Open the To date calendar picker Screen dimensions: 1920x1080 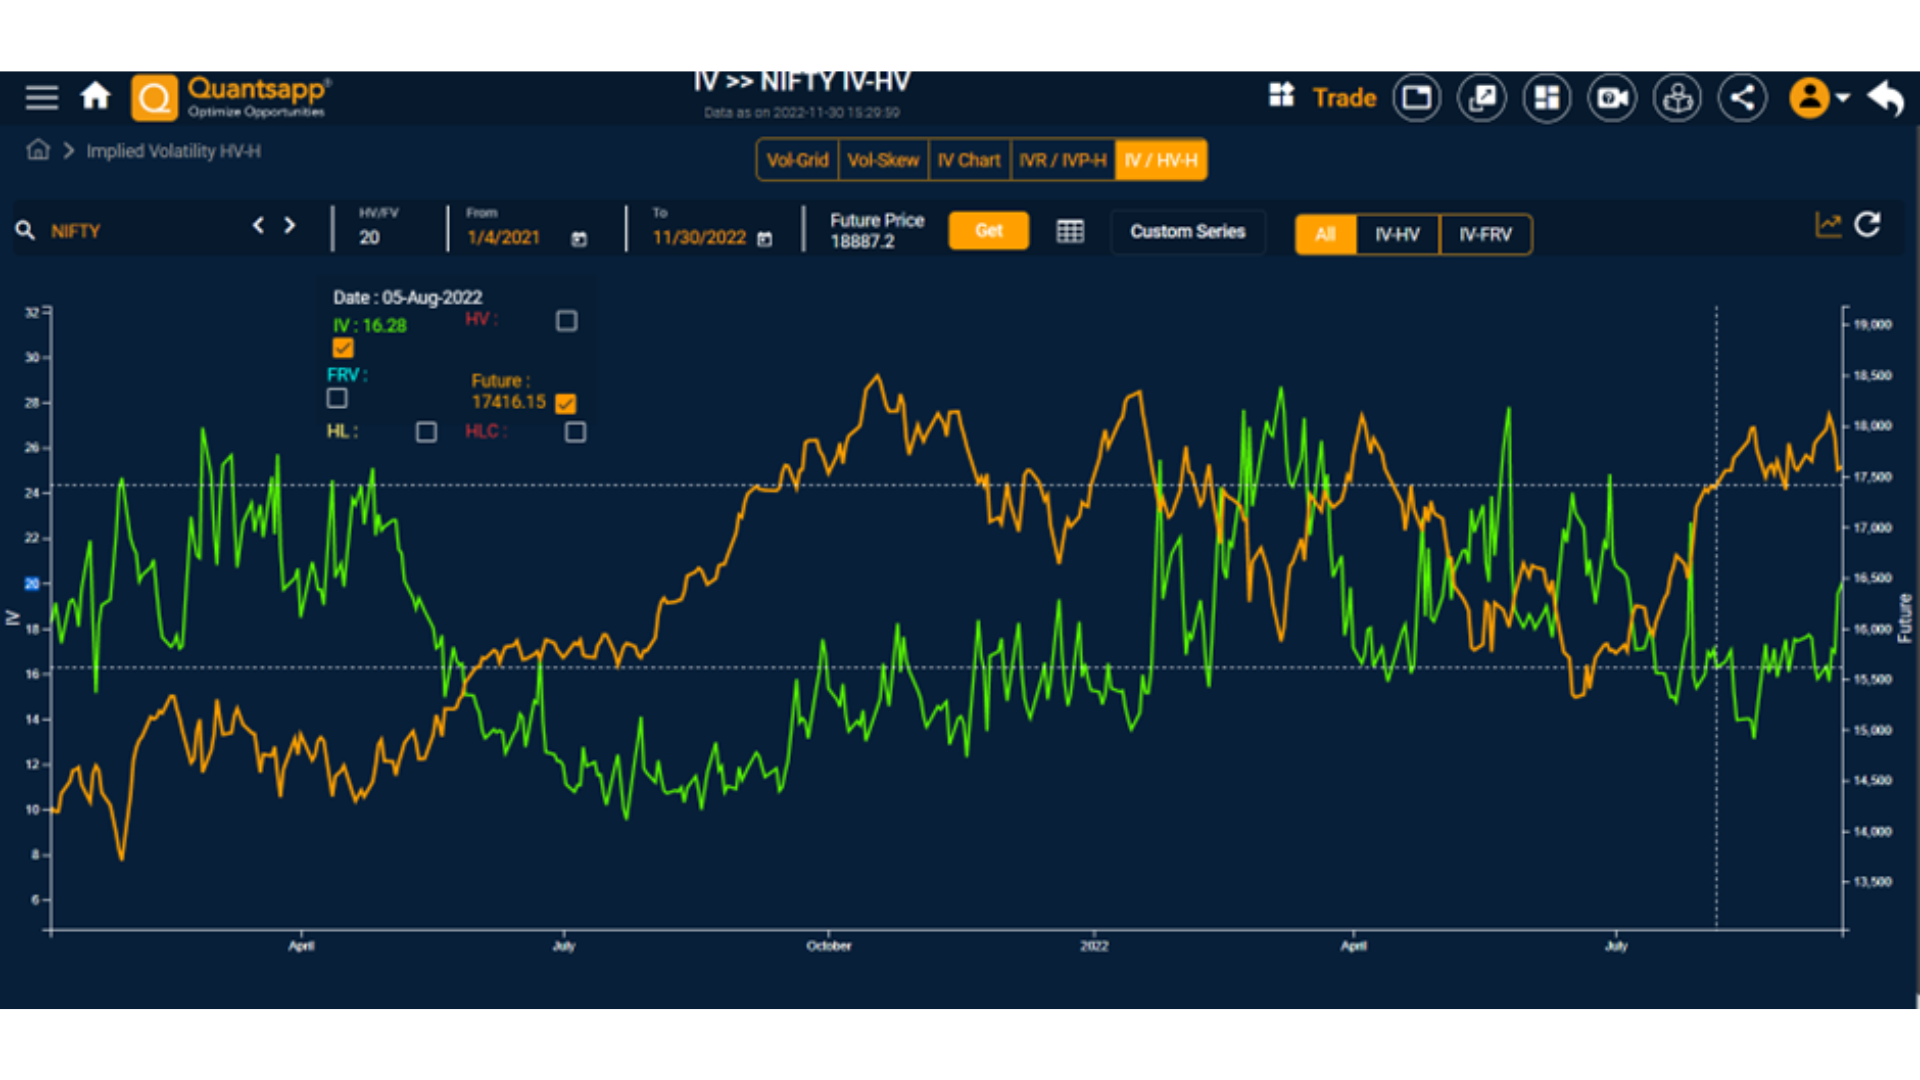765,239
